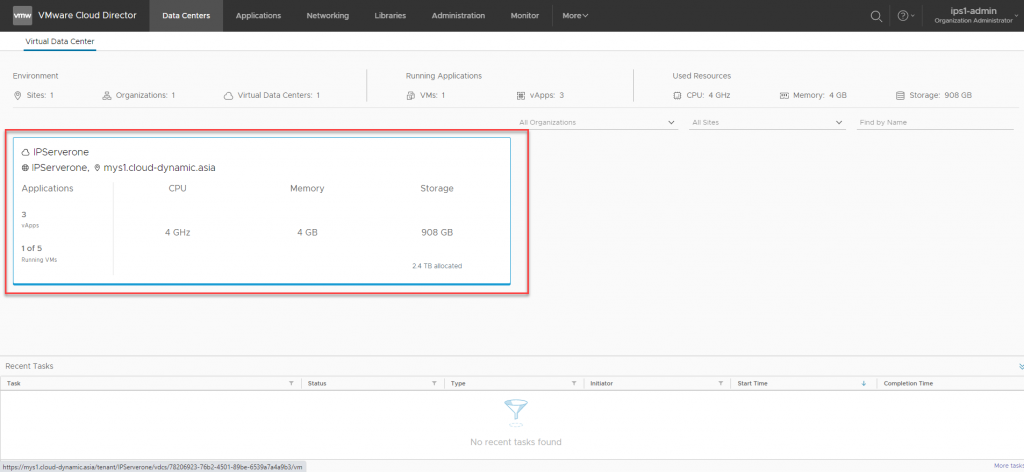Open the More menu in navigation

(575, 16)
